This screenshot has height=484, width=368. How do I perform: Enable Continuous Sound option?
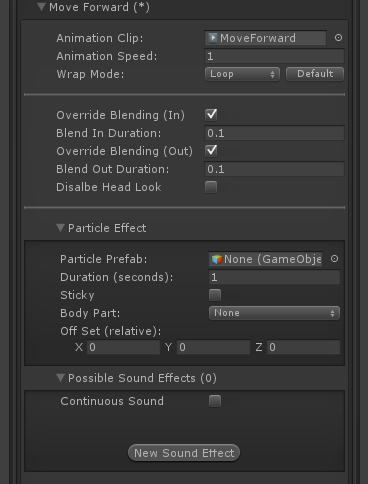[x=215, y=401]
